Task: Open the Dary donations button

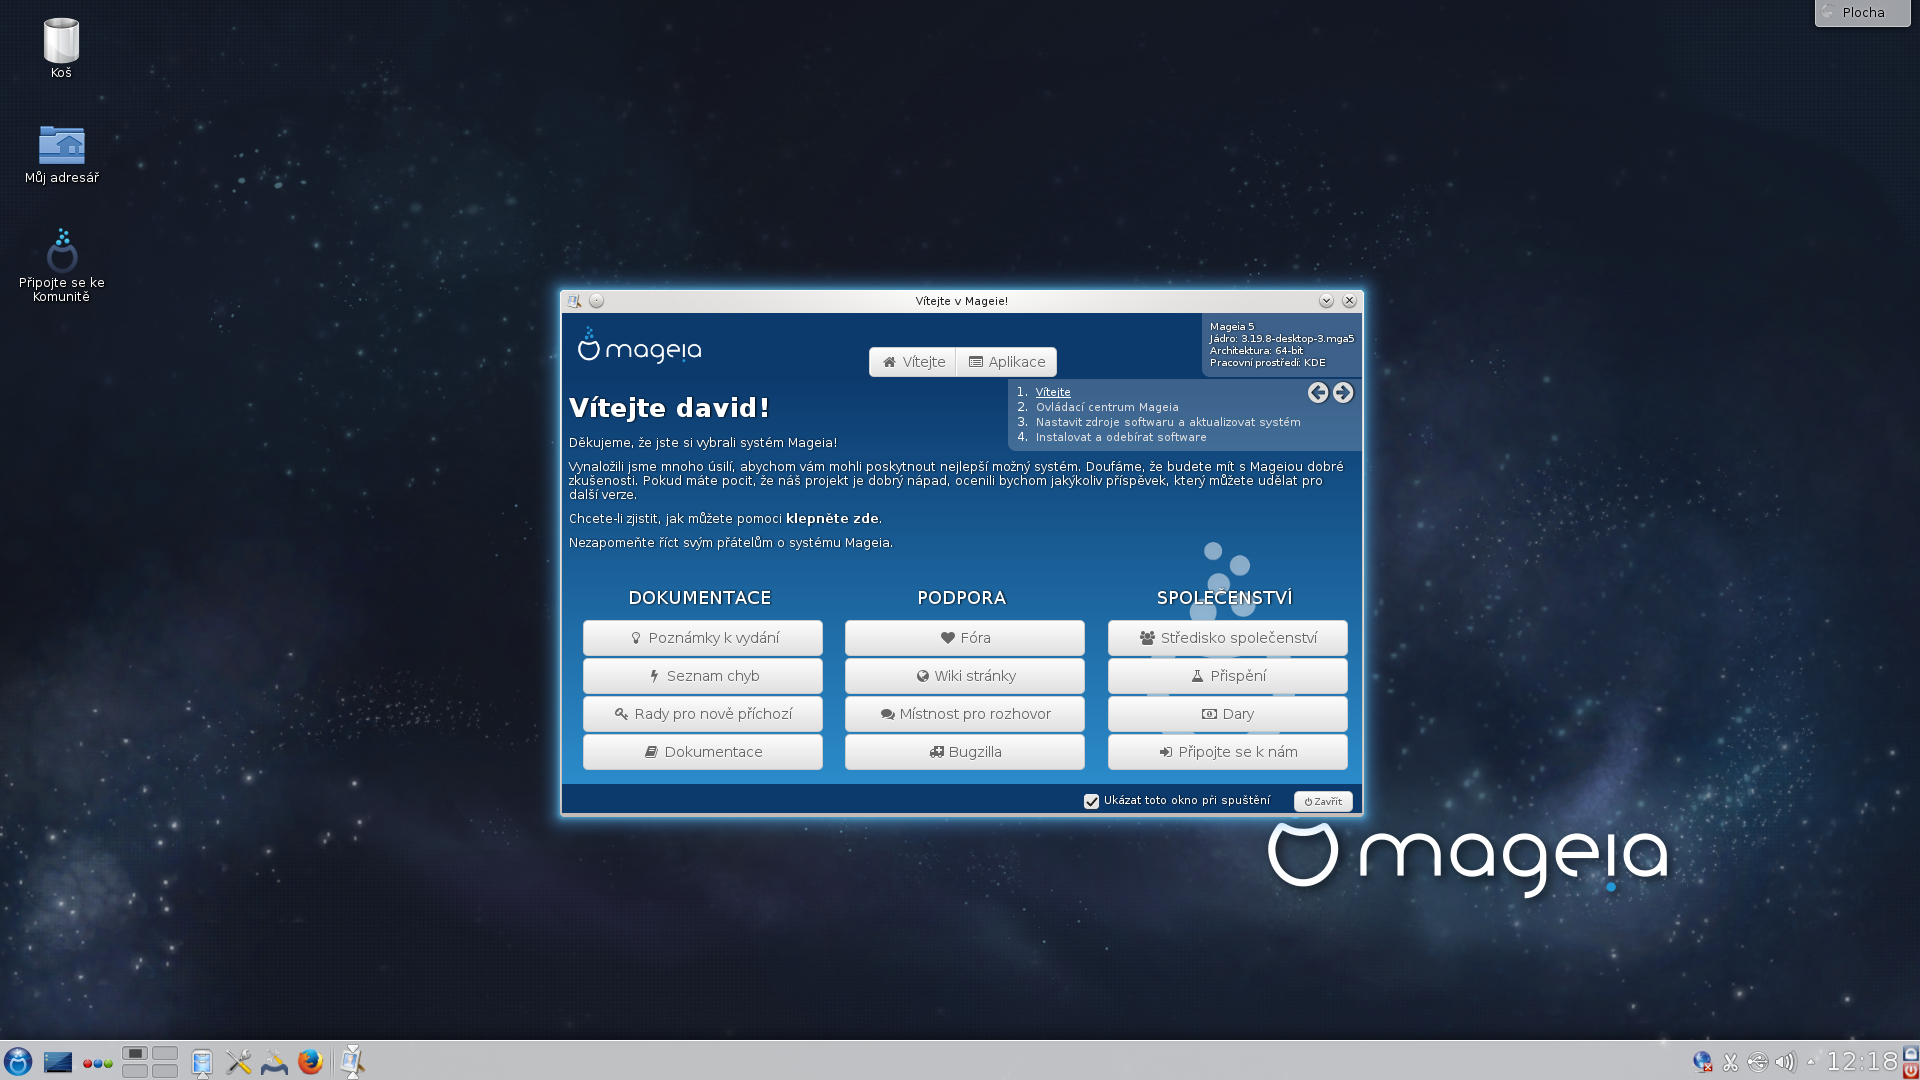Action: point(1228,714)
